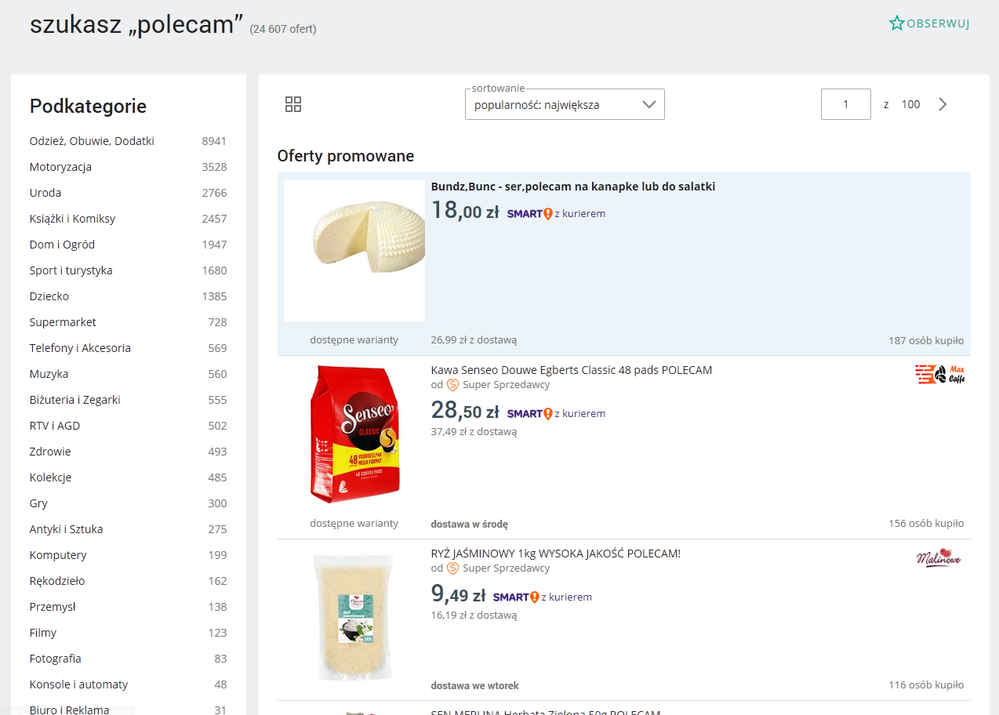This screenshot has width=999, height=715.
Task: Filter by Supermarket subcategory
Action: click(63, 322)
